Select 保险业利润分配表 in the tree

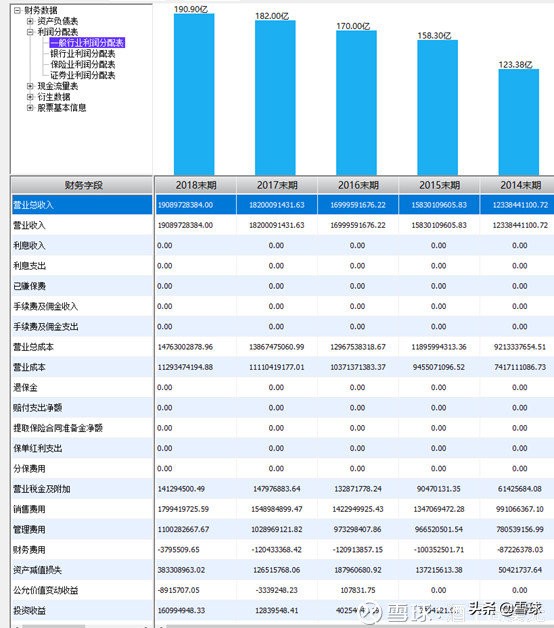click(83, 64)
